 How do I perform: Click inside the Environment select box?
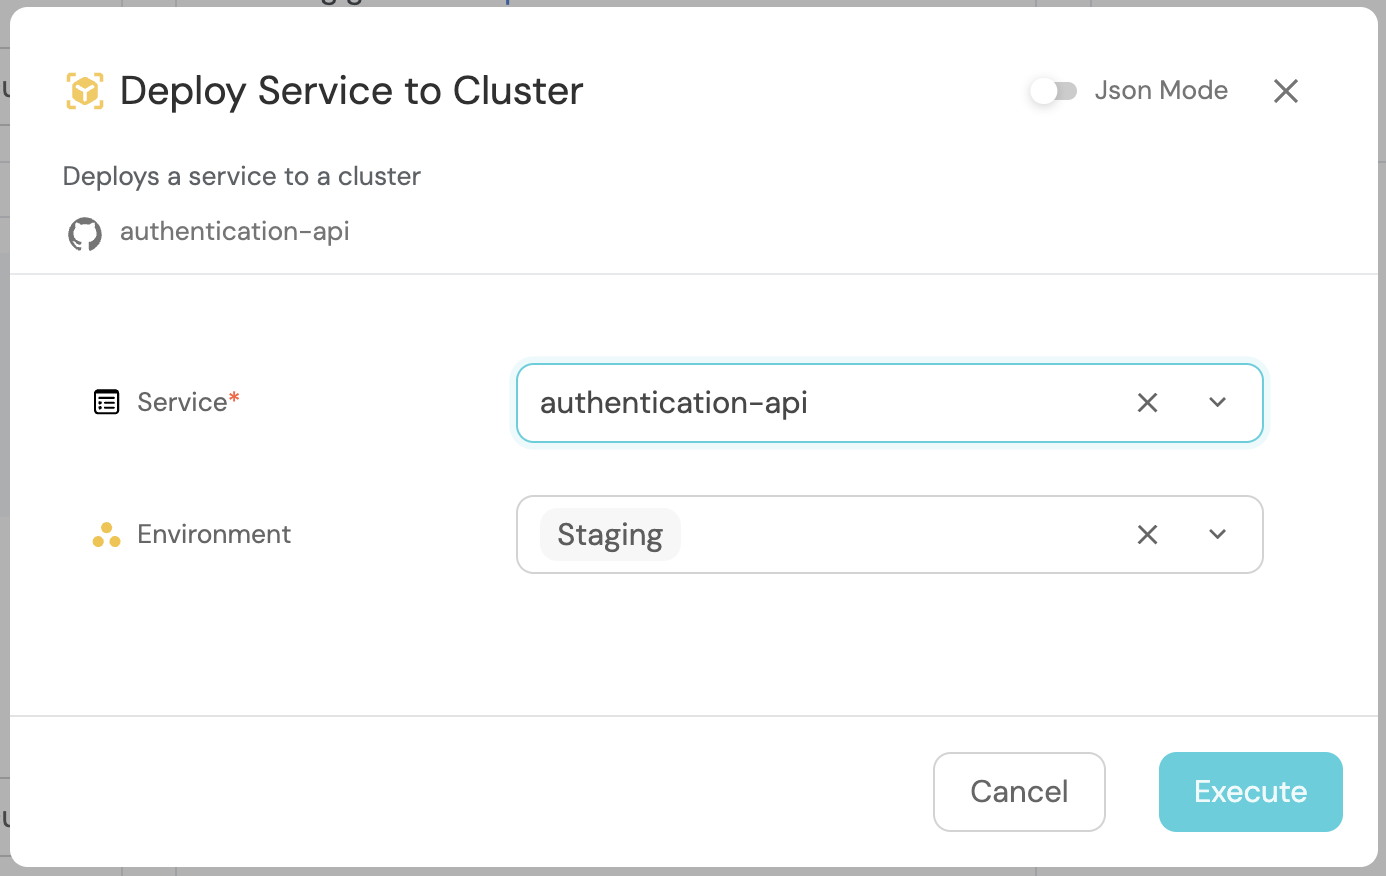900,535
